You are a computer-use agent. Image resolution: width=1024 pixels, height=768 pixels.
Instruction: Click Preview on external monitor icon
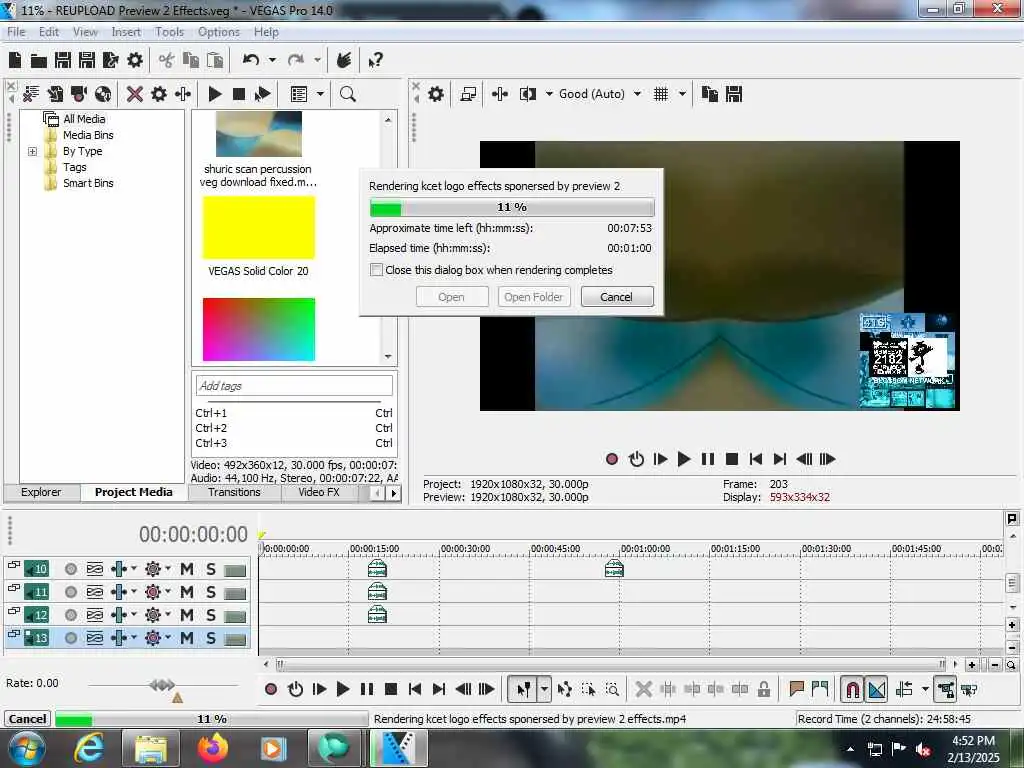pyautogui.click(x=468, y=94)
